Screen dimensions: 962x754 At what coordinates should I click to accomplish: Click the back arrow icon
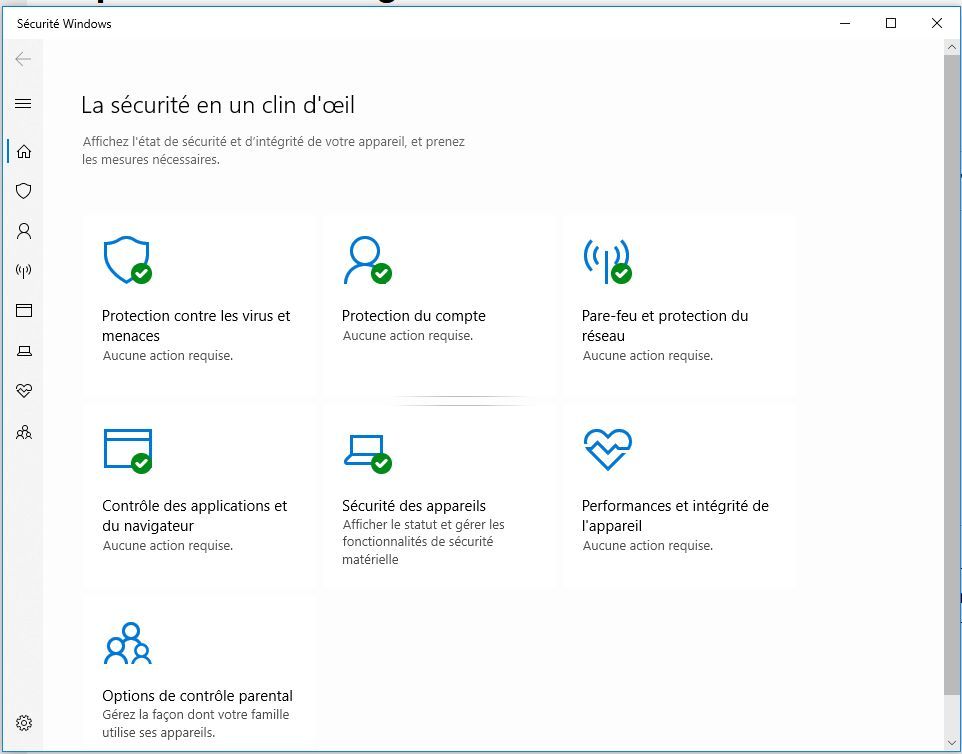click(x=23, y=59)
